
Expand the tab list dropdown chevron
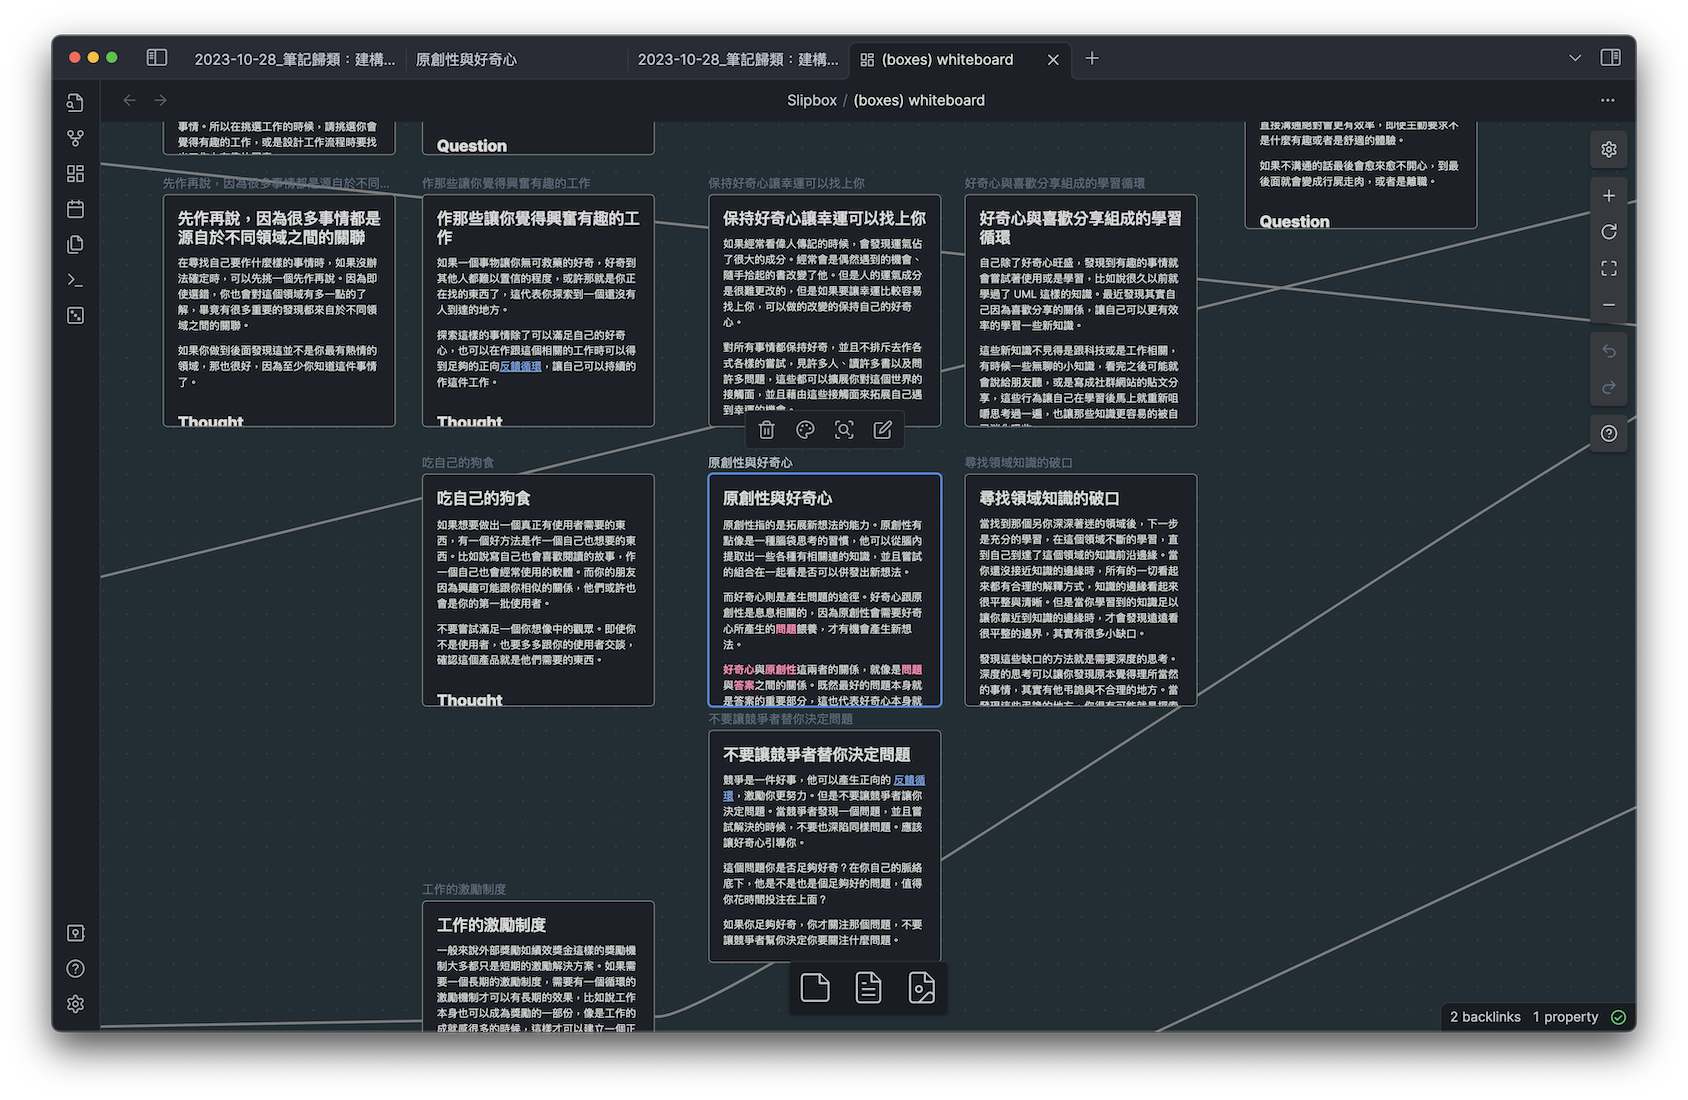pyautogui.click(x=1575, y=58)
